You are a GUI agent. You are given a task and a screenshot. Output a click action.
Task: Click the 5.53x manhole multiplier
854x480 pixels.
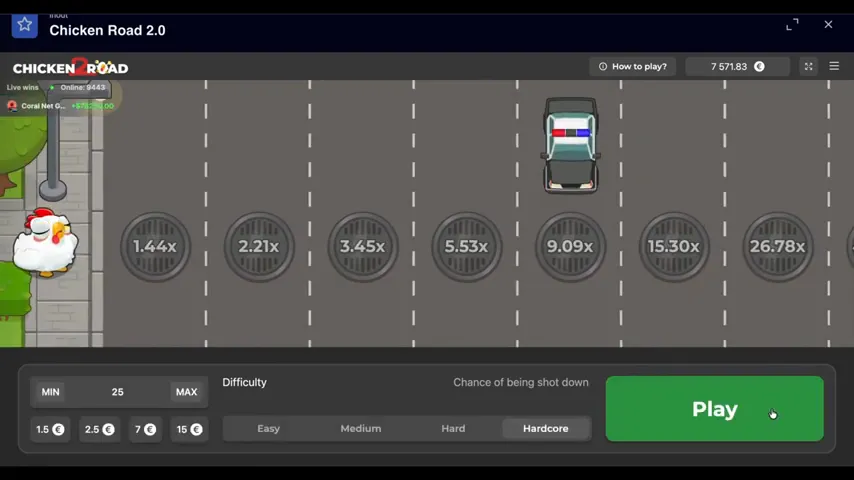point(467,246)
